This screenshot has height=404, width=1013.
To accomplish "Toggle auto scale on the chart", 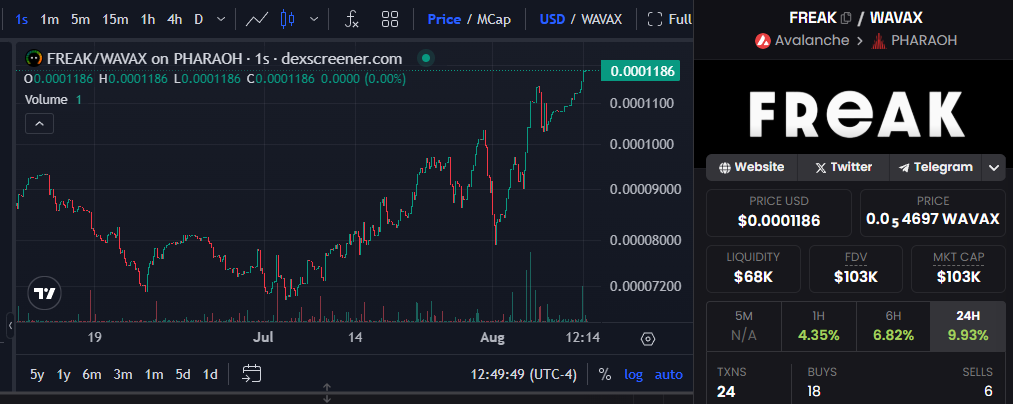I will [669, 374].
